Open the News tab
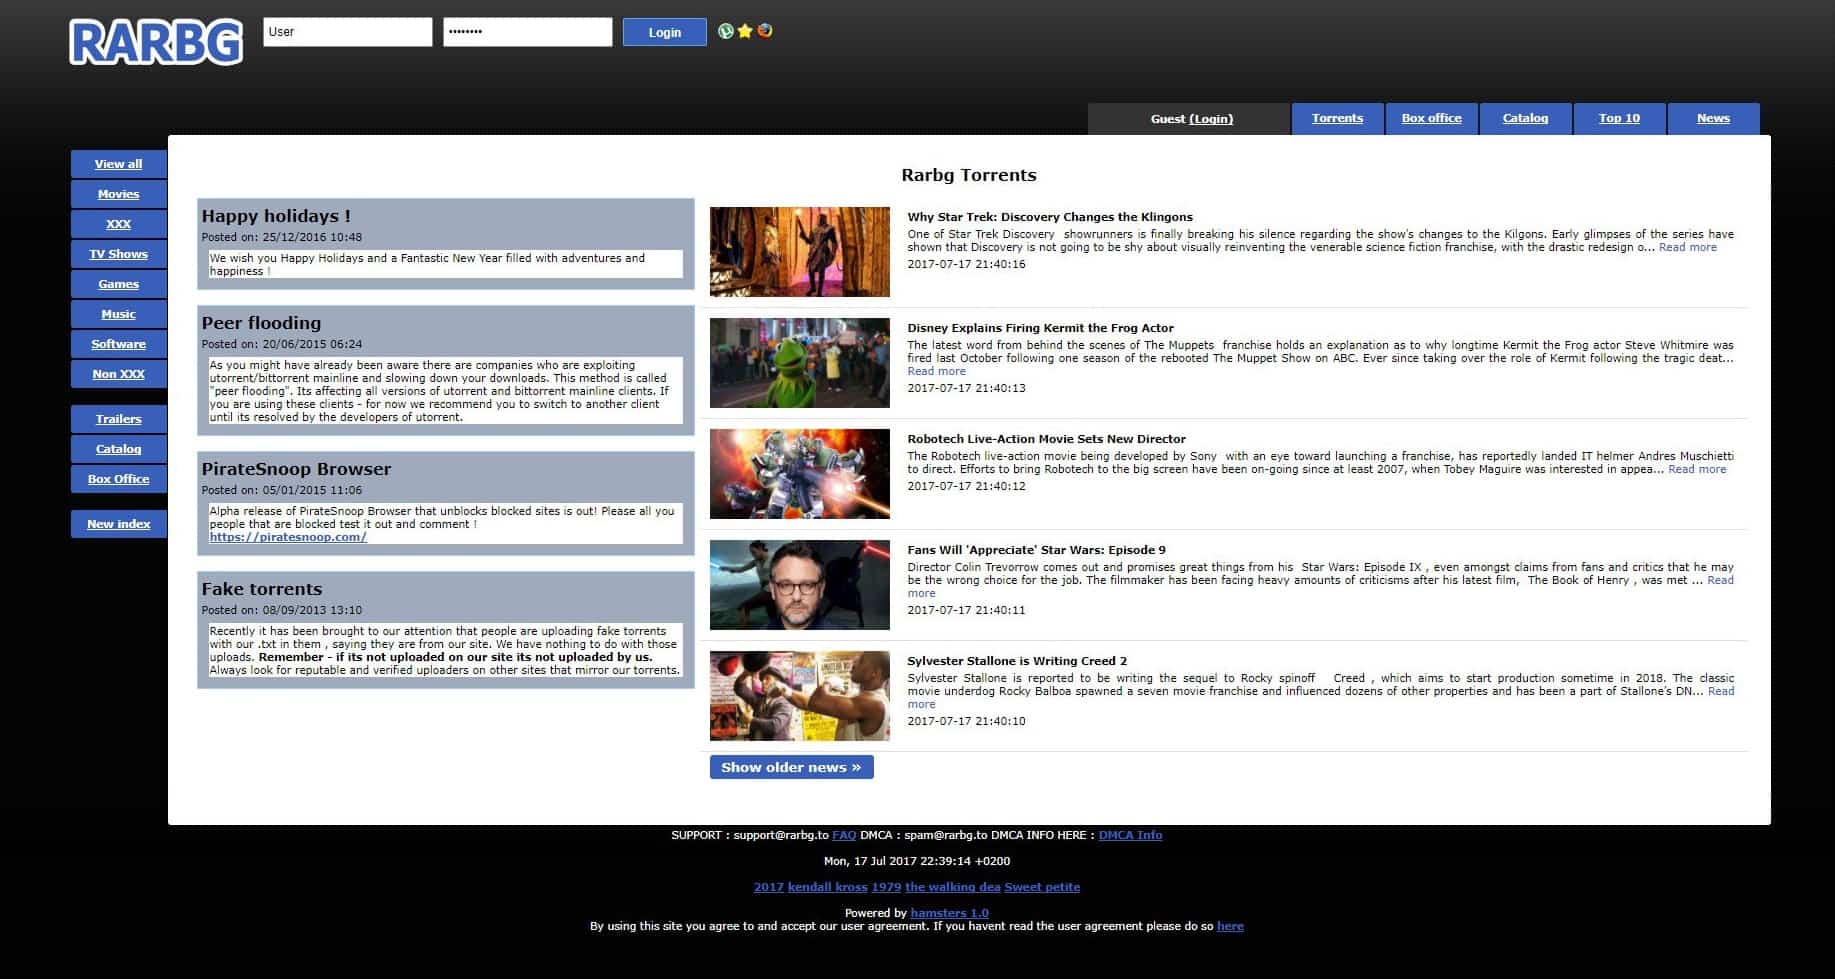 point(1713,118)
